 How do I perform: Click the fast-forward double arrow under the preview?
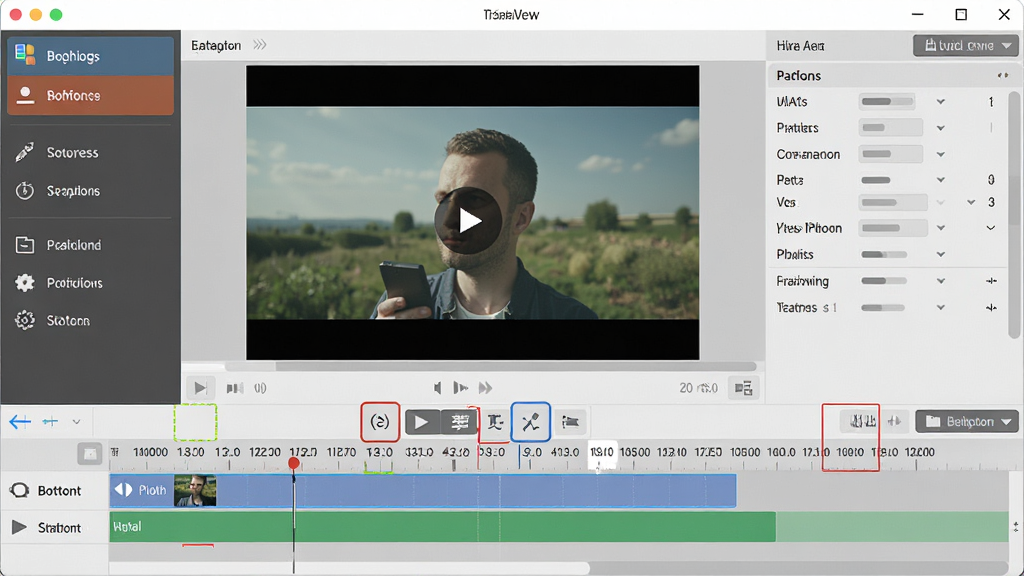485,388
